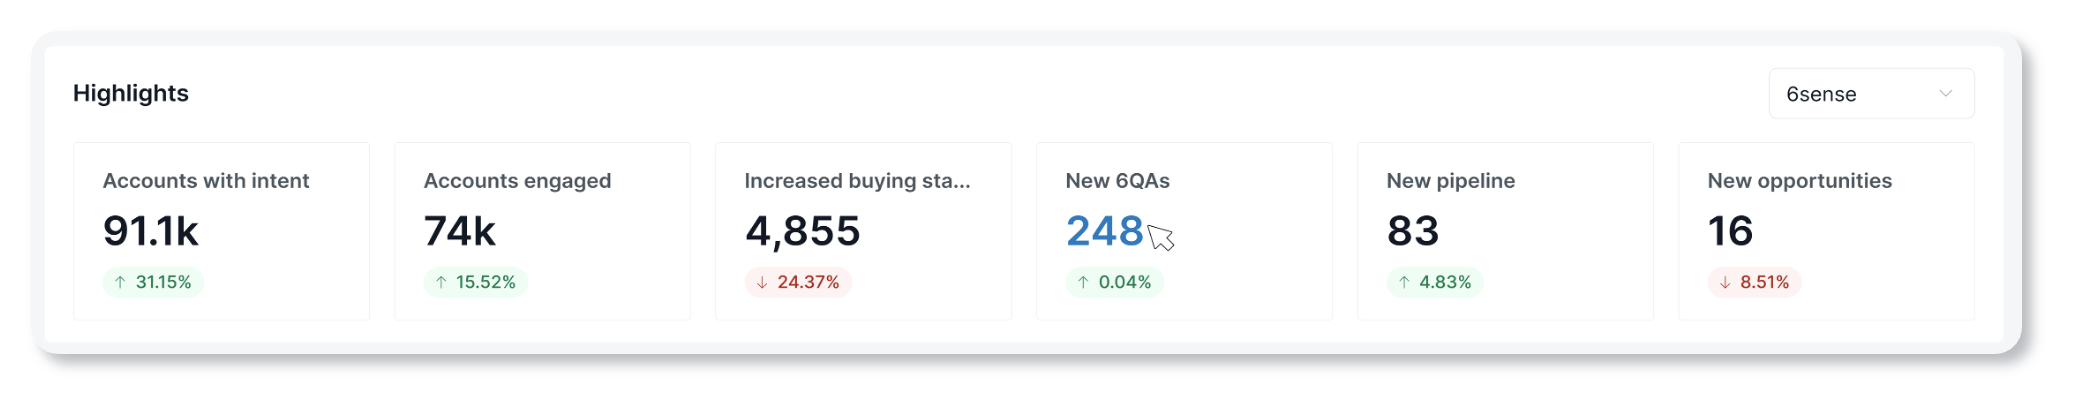Click the 15.52% increase badge

click(475, 282)
